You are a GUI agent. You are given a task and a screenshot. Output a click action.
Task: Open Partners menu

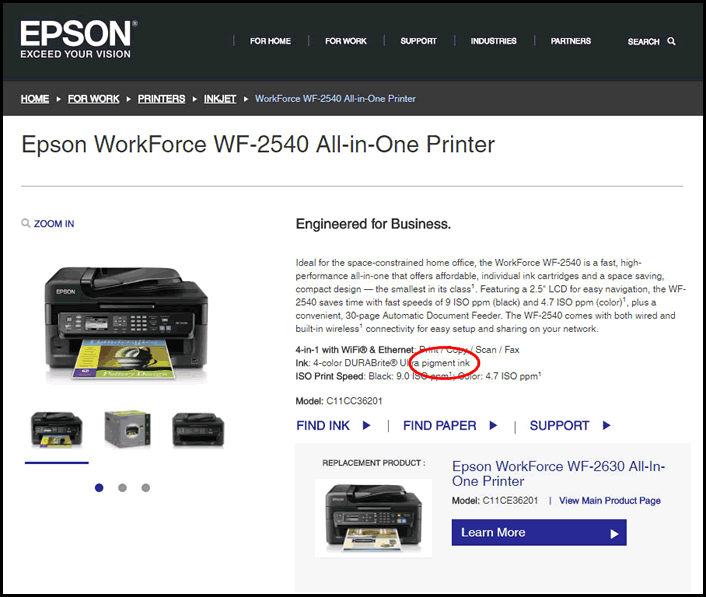570,41
